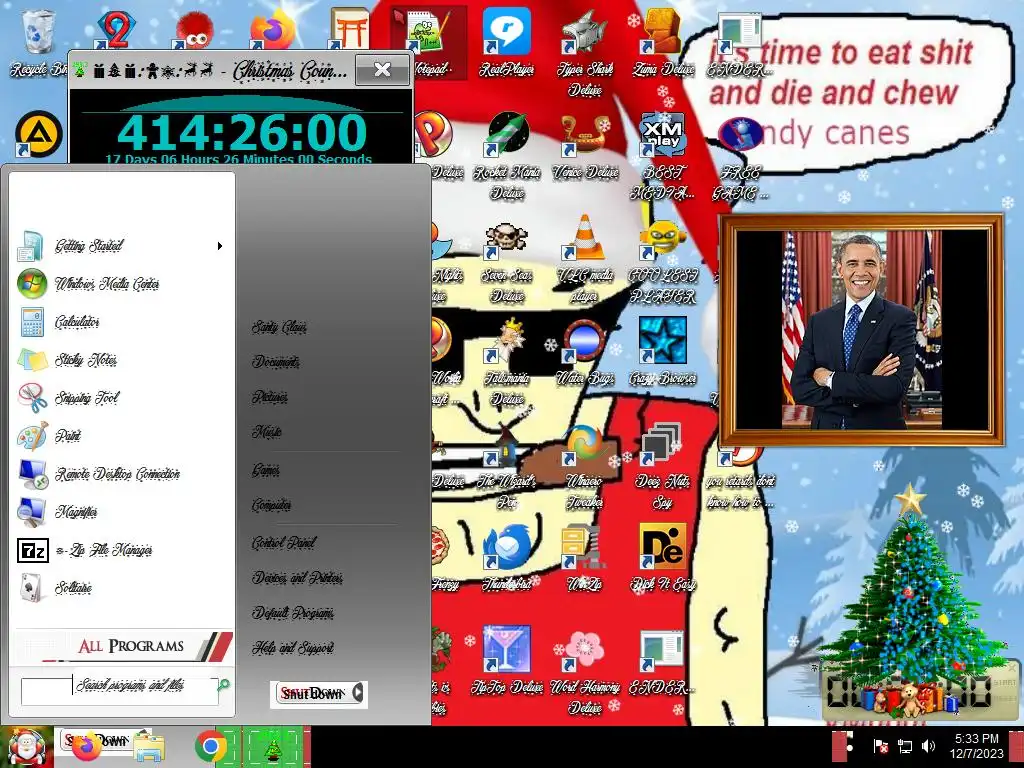This screenshot has height=768, width=1024.
Task: Open Magnifier from the Start menu
Action: 121,512
